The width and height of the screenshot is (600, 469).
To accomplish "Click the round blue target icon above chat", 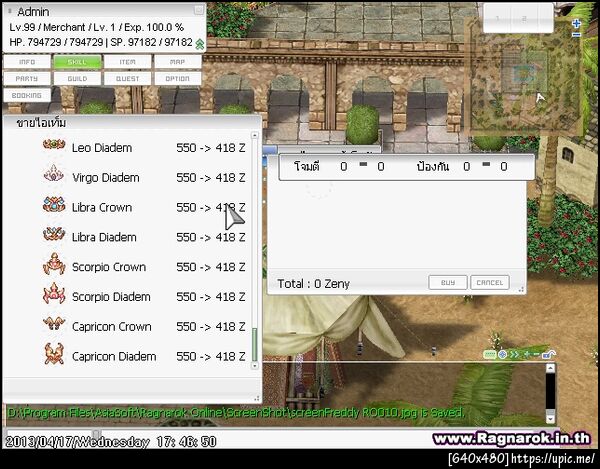I will coord(502,355).
